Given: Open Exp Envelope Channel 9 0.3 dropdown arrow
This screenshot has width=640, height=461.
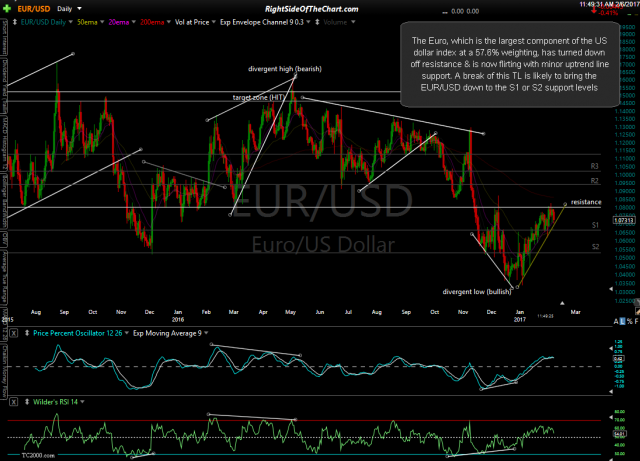Looking at the screenshot, I should click(308, 22).
